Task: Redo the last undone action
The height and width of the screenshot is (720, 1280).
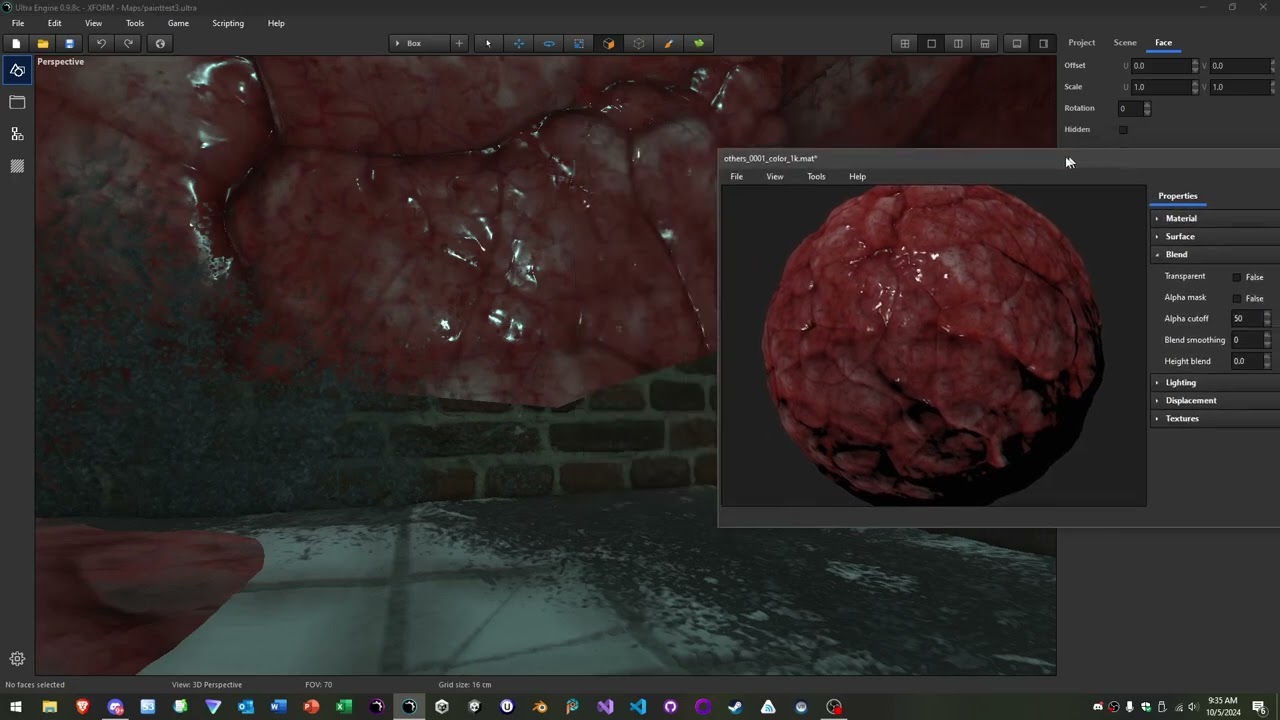Action: point(128,43)
